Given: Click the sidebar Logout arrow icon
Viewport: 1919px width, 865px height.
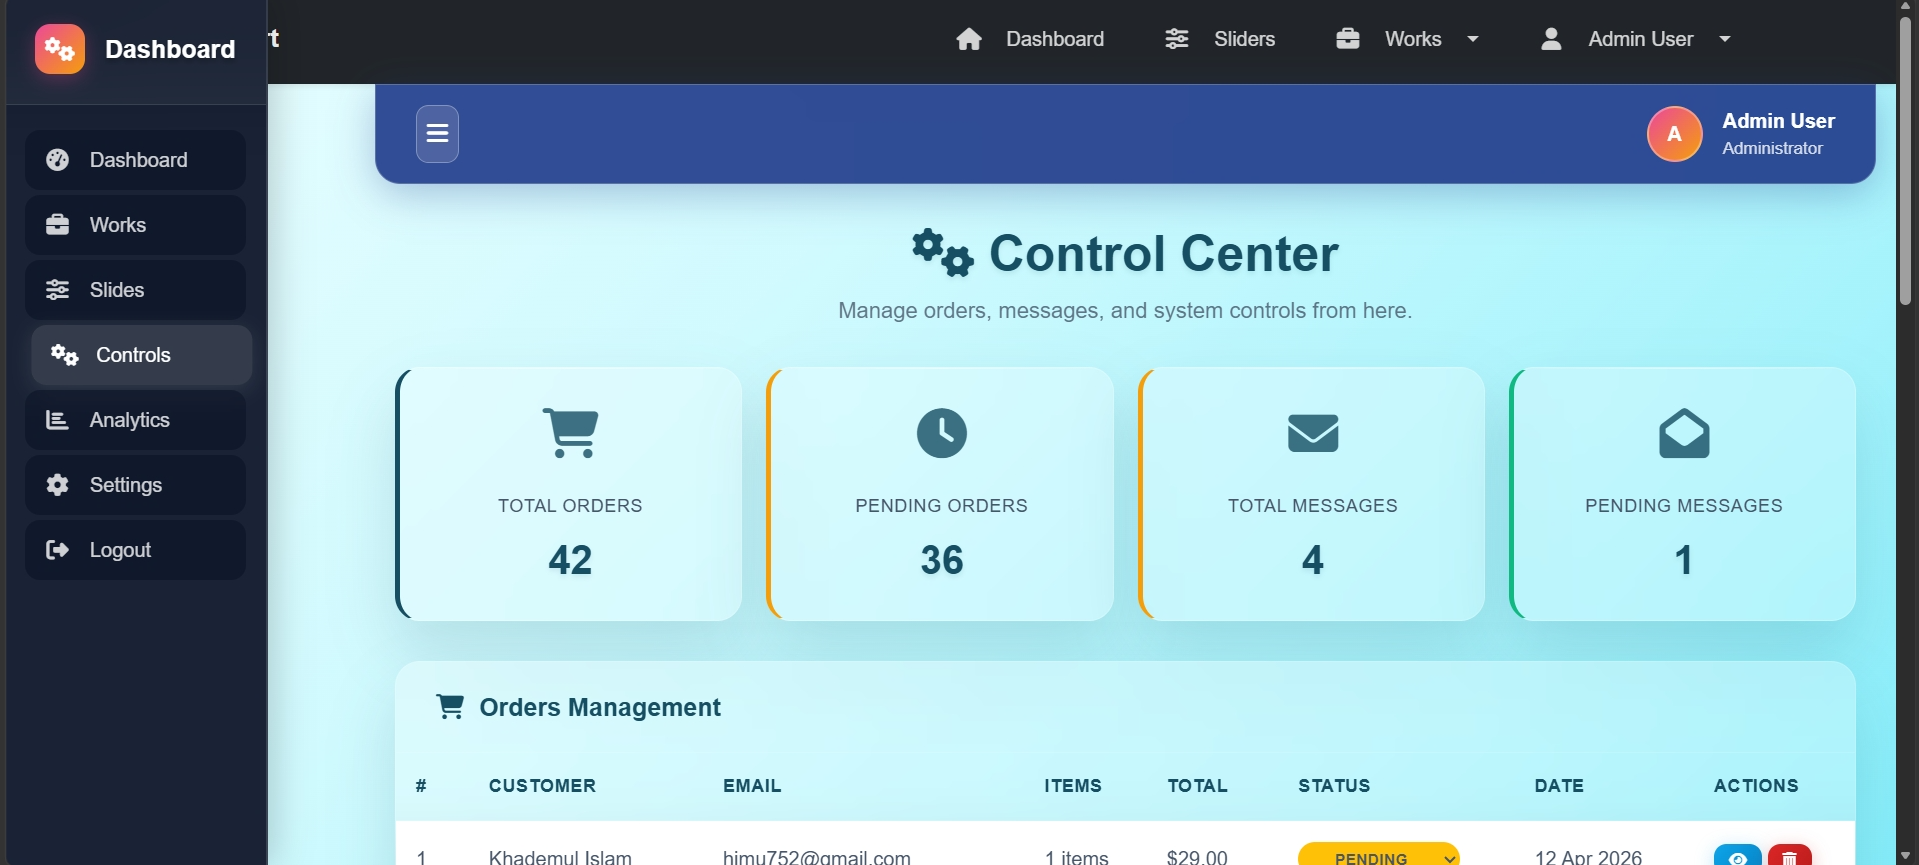Looking at the screenshot, I should click(58, 550).
